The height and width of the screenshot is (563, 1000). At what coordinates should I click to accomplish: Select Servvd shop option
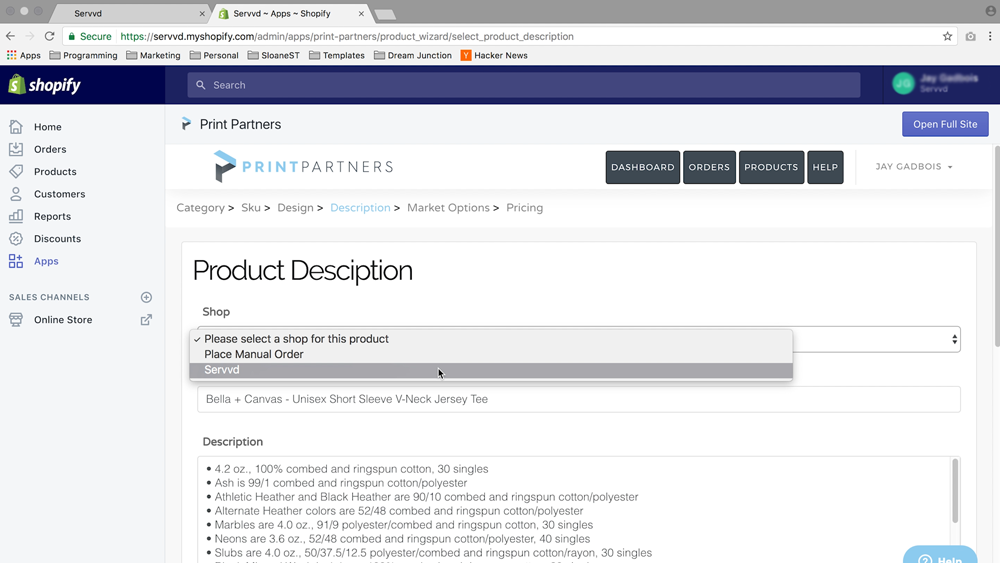[491, 370]
